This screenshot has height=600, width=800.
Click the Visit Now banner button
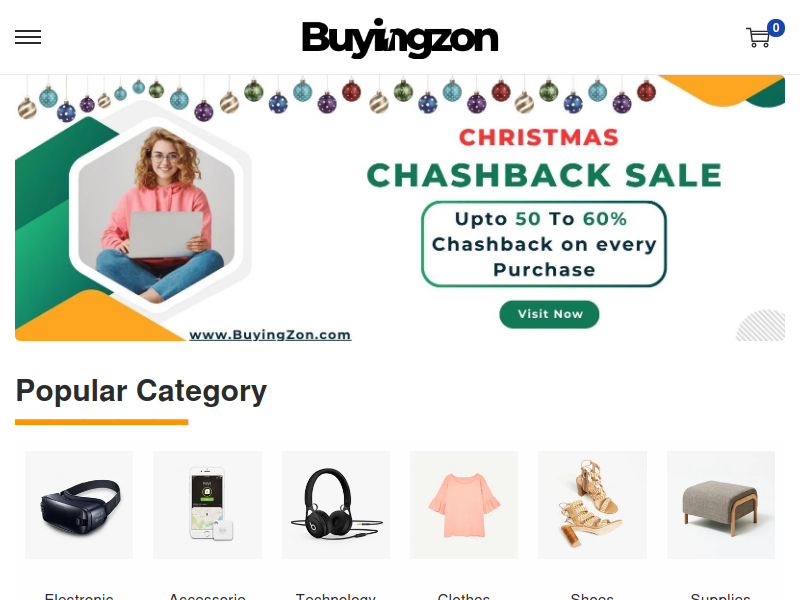click(549, 314)
